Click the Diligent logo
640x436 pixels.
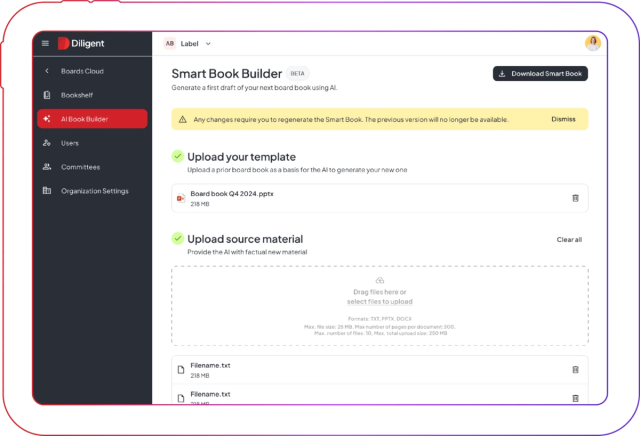click(x=81, y=43)
